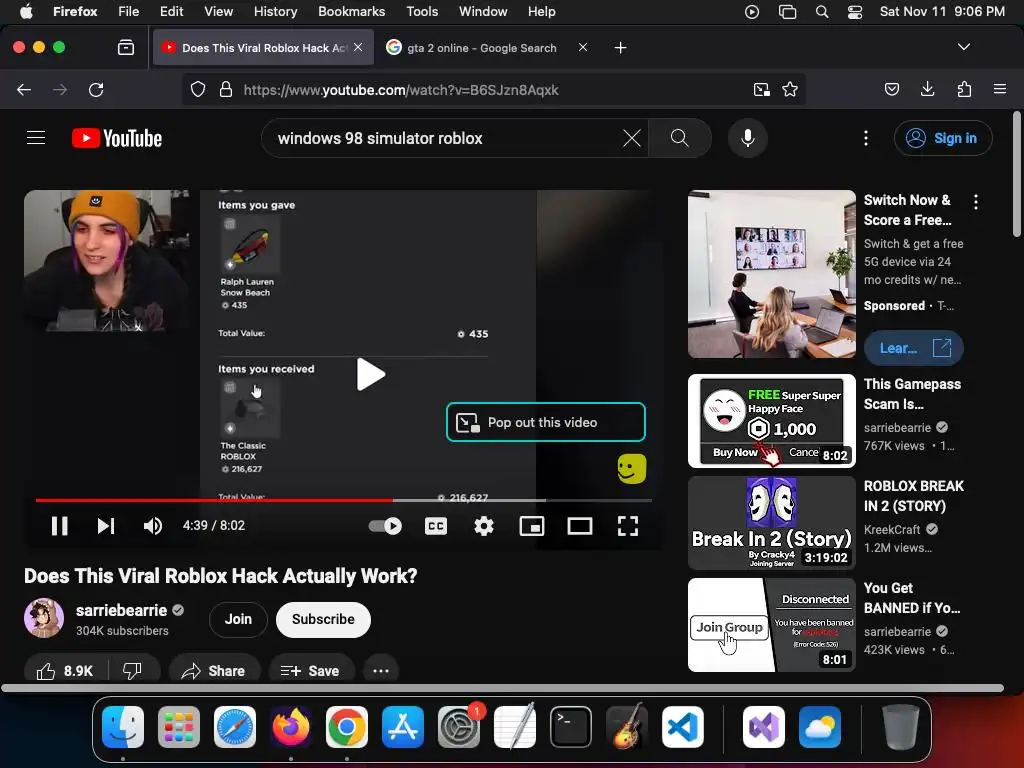Open YouTube settings three-dot menu
Image resolution: width=1024 pixels, height=768 pixels.
click(x=866, y=138)
